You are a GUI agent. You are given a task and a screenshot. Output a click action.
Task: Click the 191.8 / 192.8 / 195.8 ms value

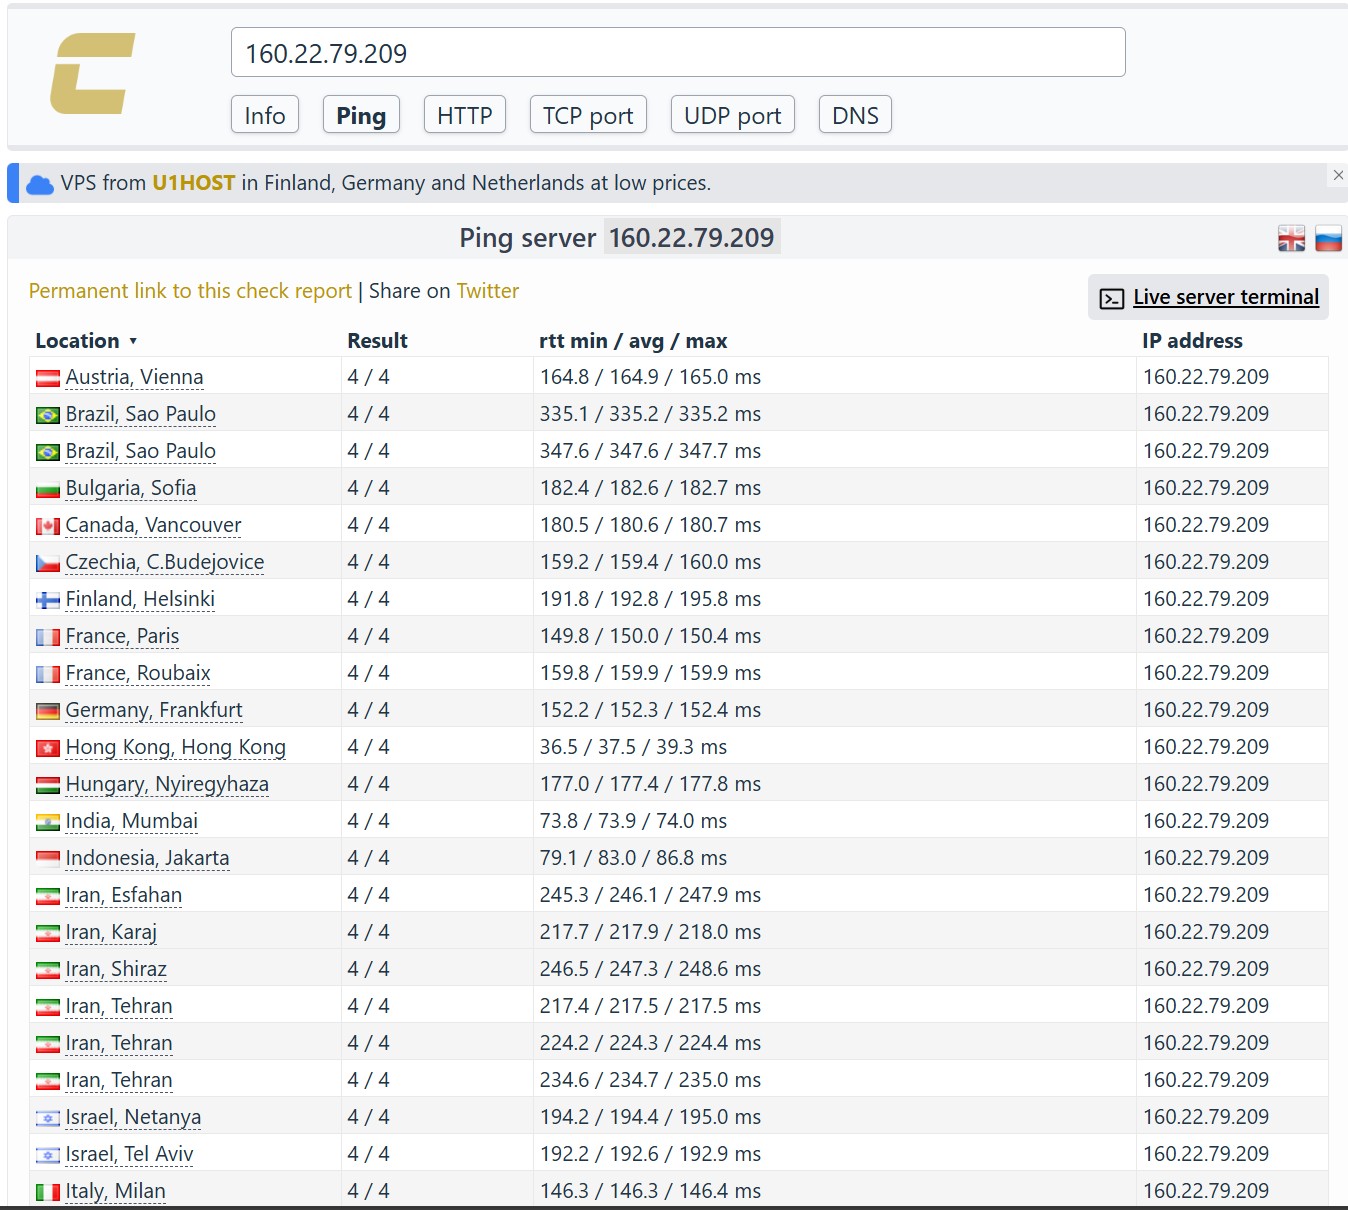651,599
